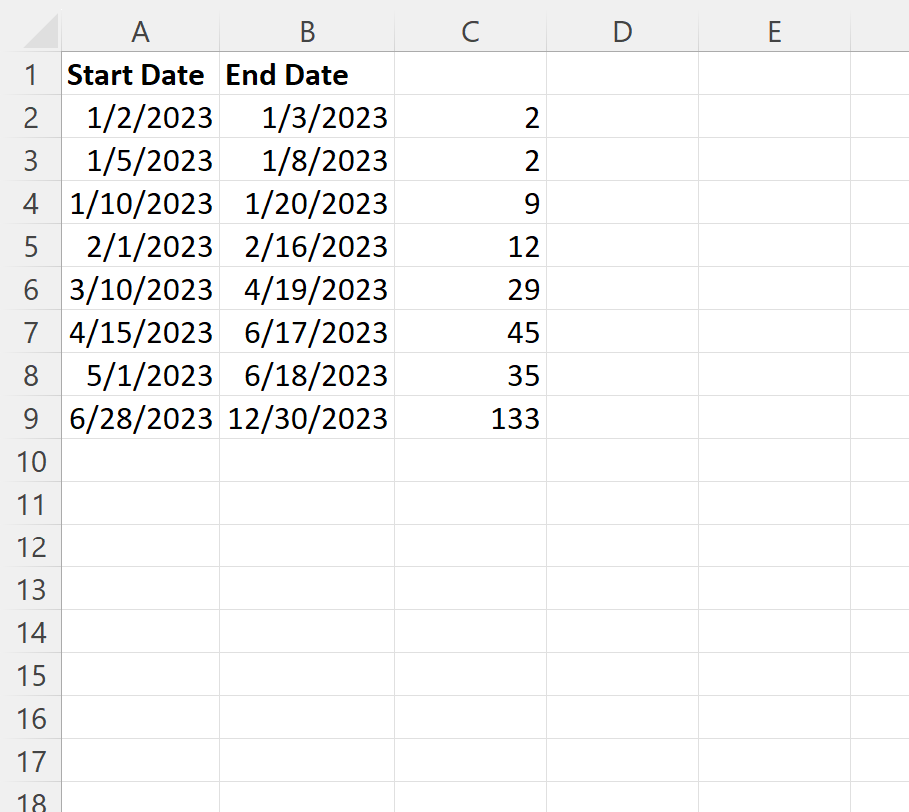Select row 1 header
The image size is (909, 812).
point(31,74)
